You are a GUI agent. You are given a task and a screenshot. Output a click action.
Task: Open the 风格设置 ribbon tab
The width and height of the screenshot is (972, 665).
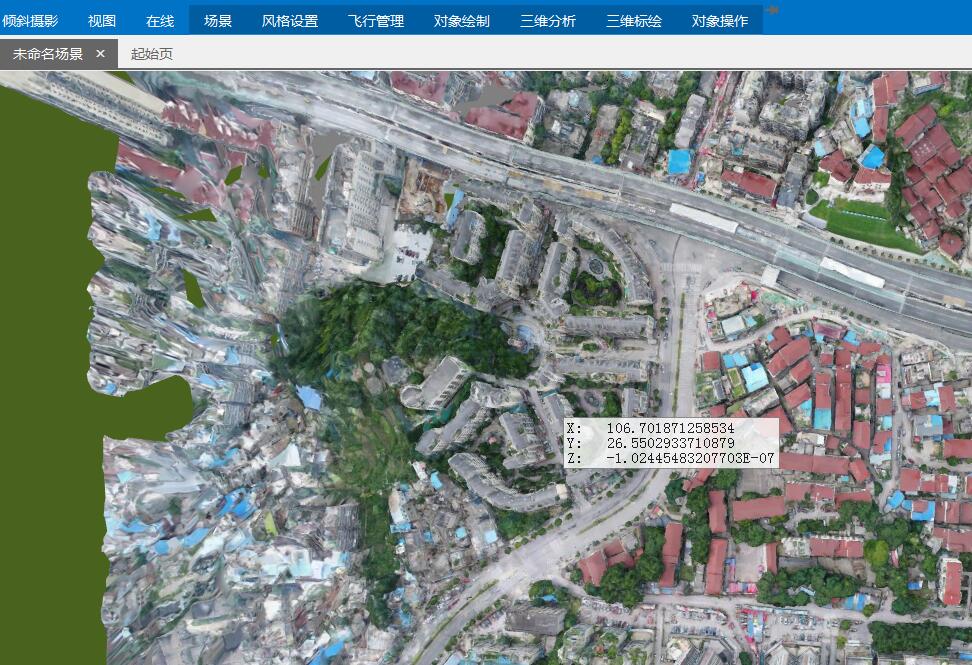coord(289,21)
